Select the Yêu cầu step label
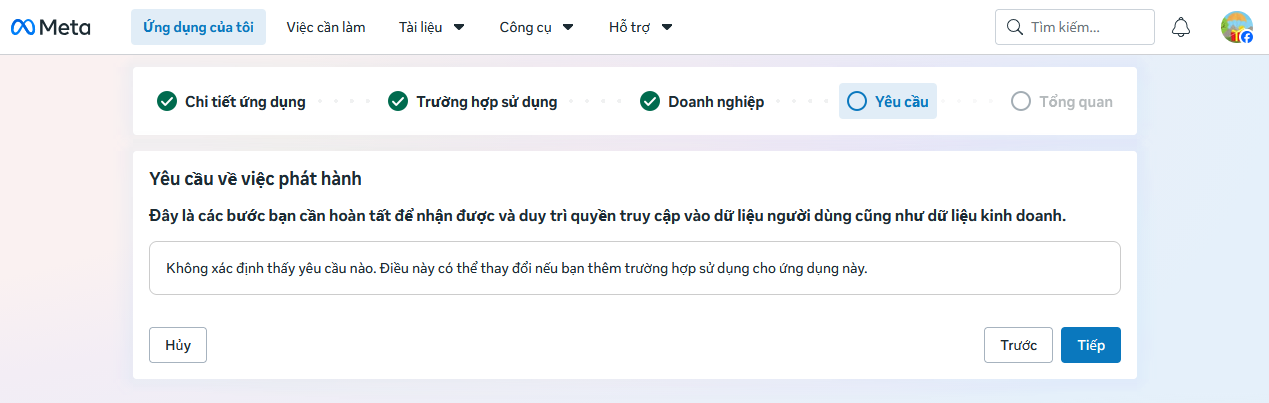This screenshot has width=1269, height=403. [x=902, y=101]
